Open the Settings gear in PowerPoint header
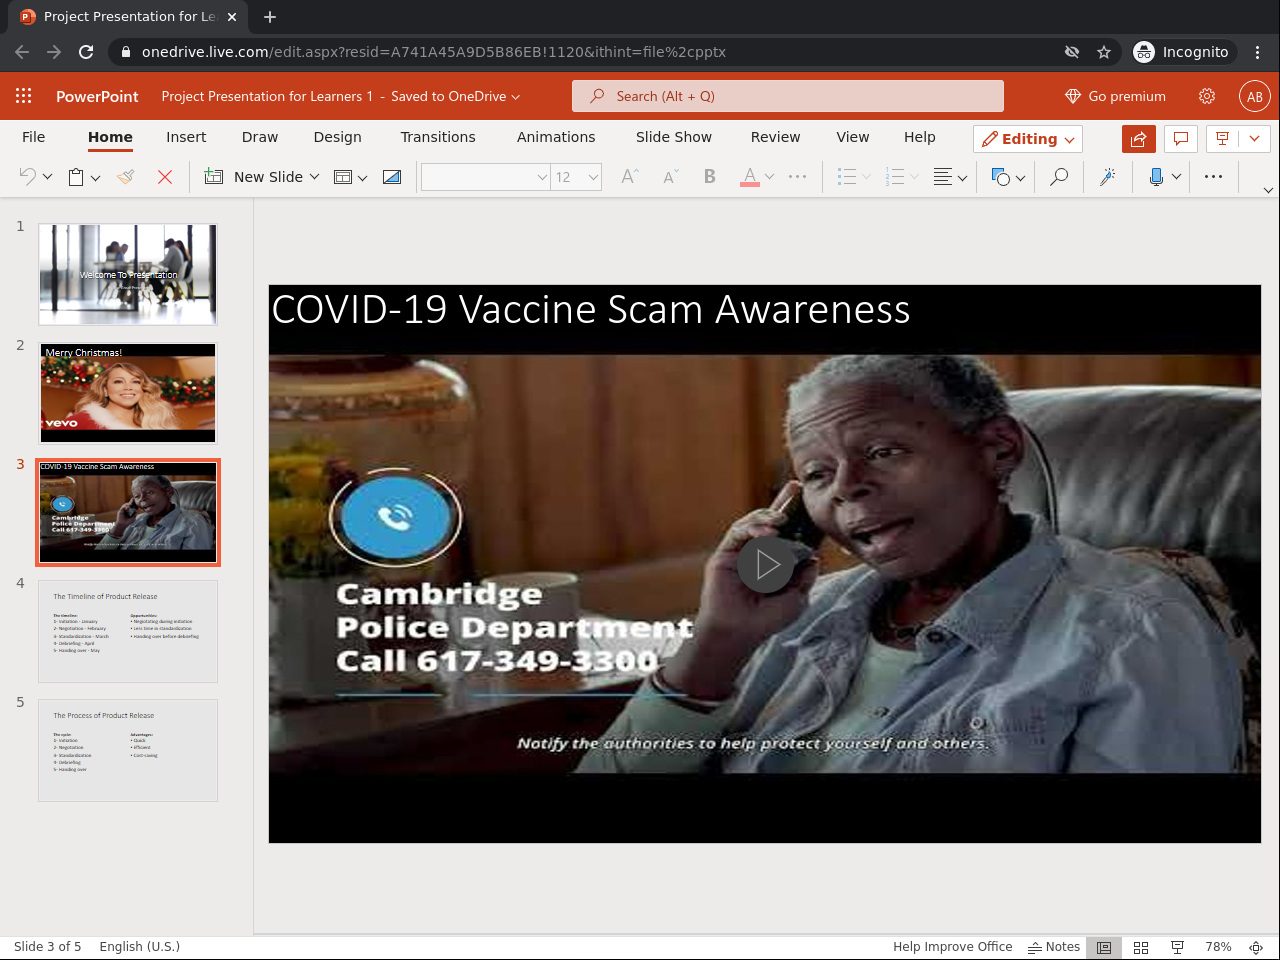Image resolution: width=1280 pixels, height=960 pixels. tap(1207, 96)
